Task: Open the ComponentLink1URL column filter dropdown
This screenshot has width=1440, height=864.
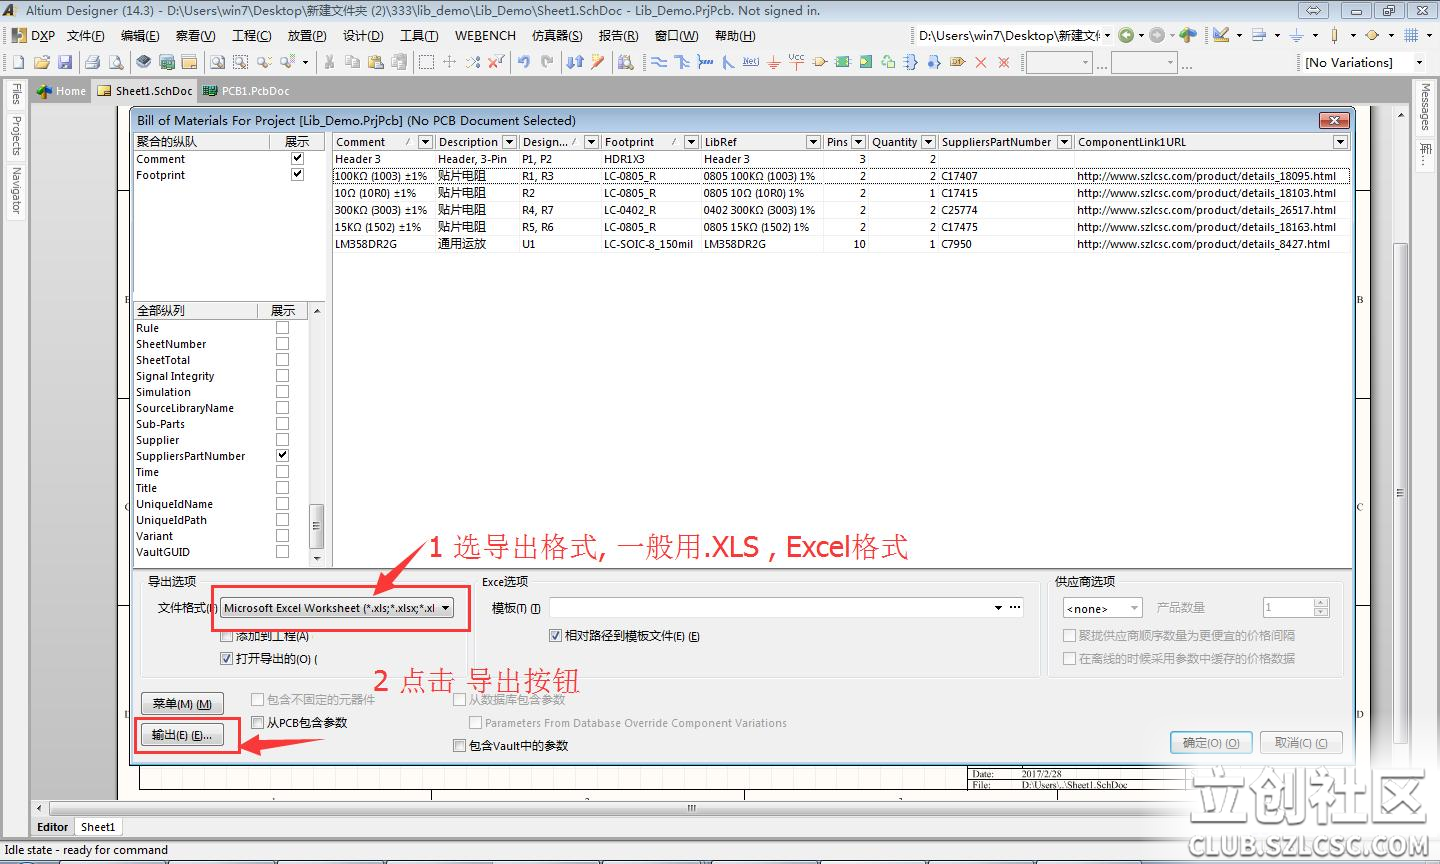Action: point(1340,142)
